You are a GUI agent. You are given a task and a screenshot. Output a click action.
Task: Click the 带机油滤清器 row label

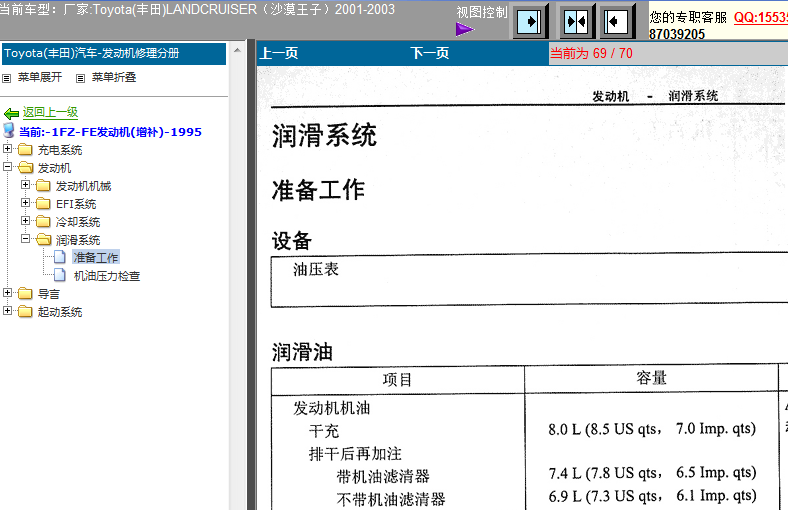point(383,476)
